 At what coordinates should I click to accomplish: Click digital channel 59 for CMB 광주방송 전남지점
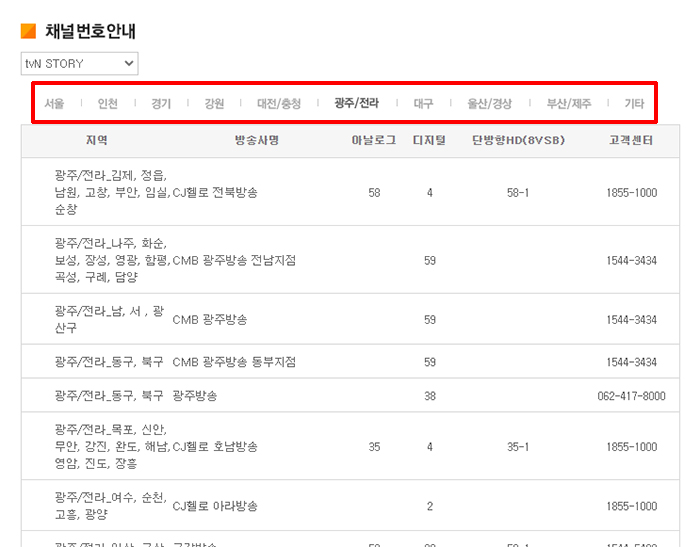tap(429, 260)
